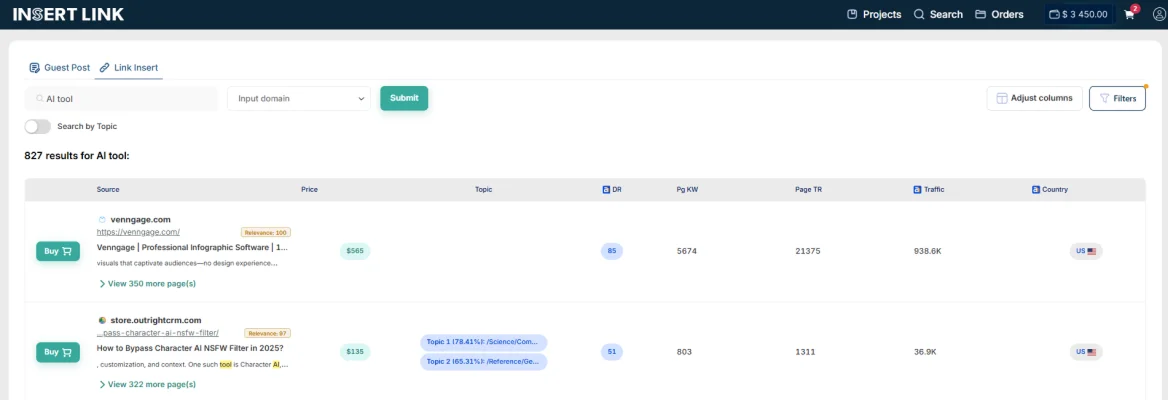Screen dimensions: 1168x400
Task: Click Buy for venngage.com
Action: point(58,252)
